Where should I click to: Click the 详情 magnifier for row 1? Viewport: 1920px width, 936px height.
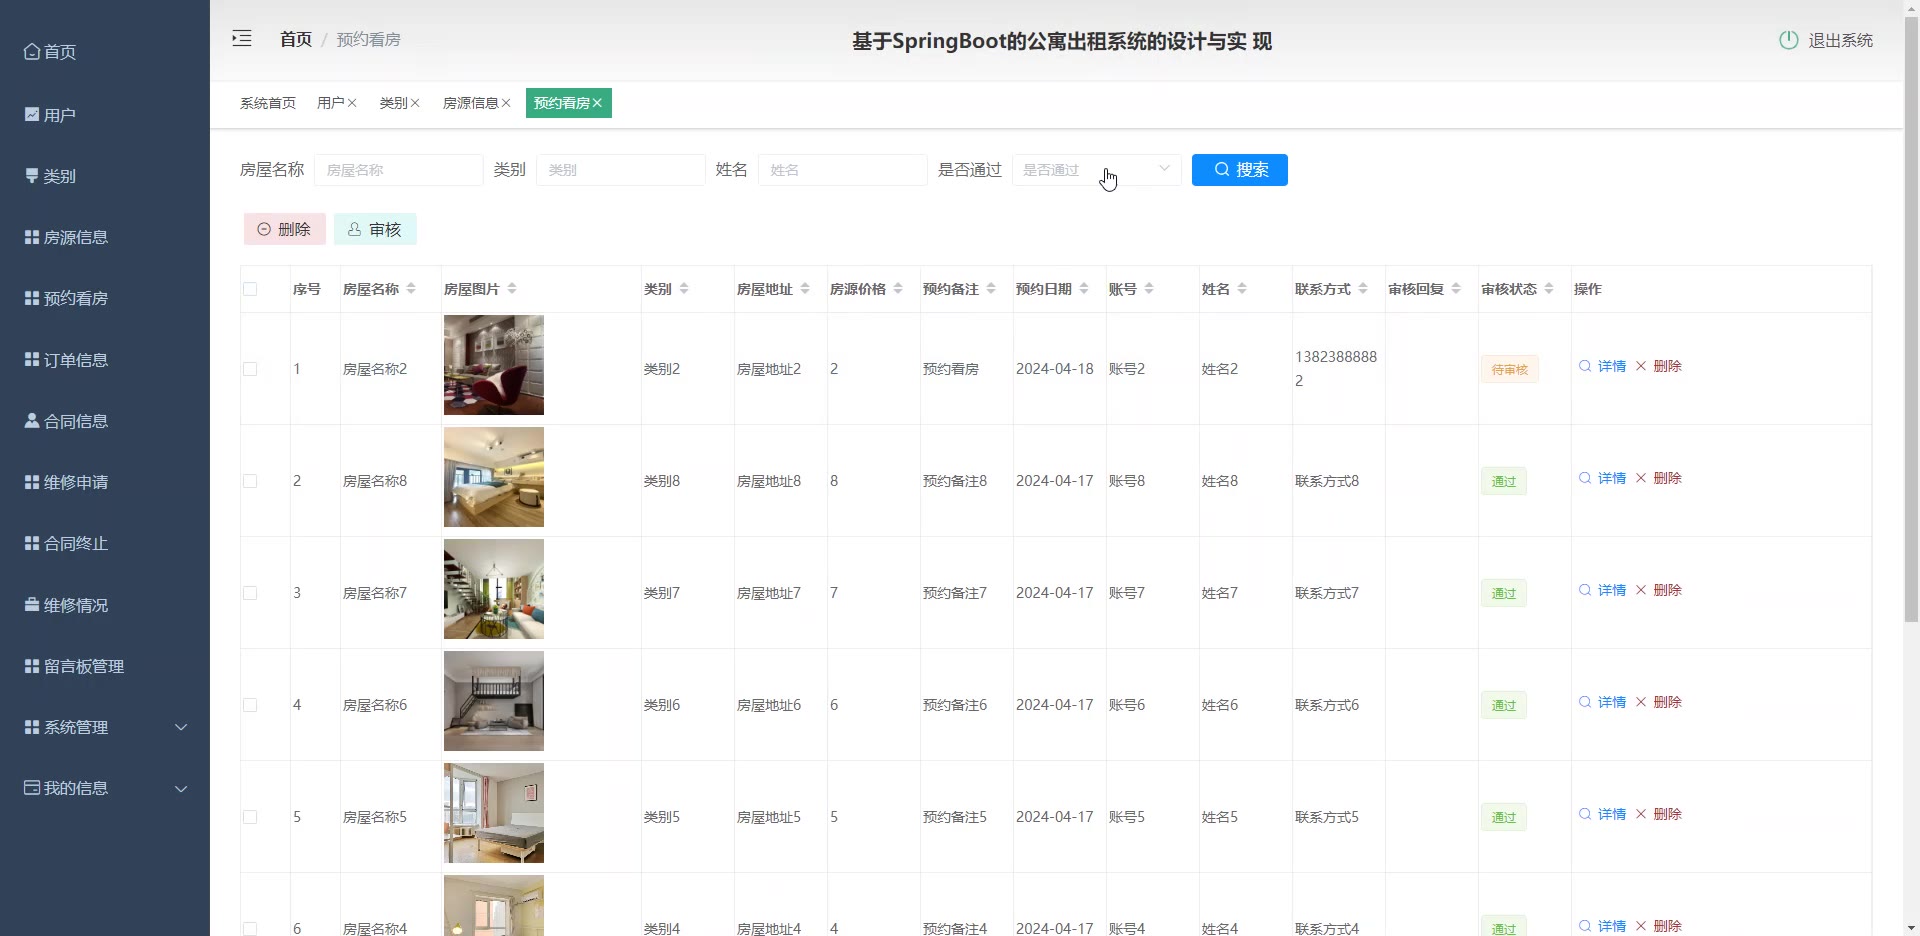[1585, 366]
